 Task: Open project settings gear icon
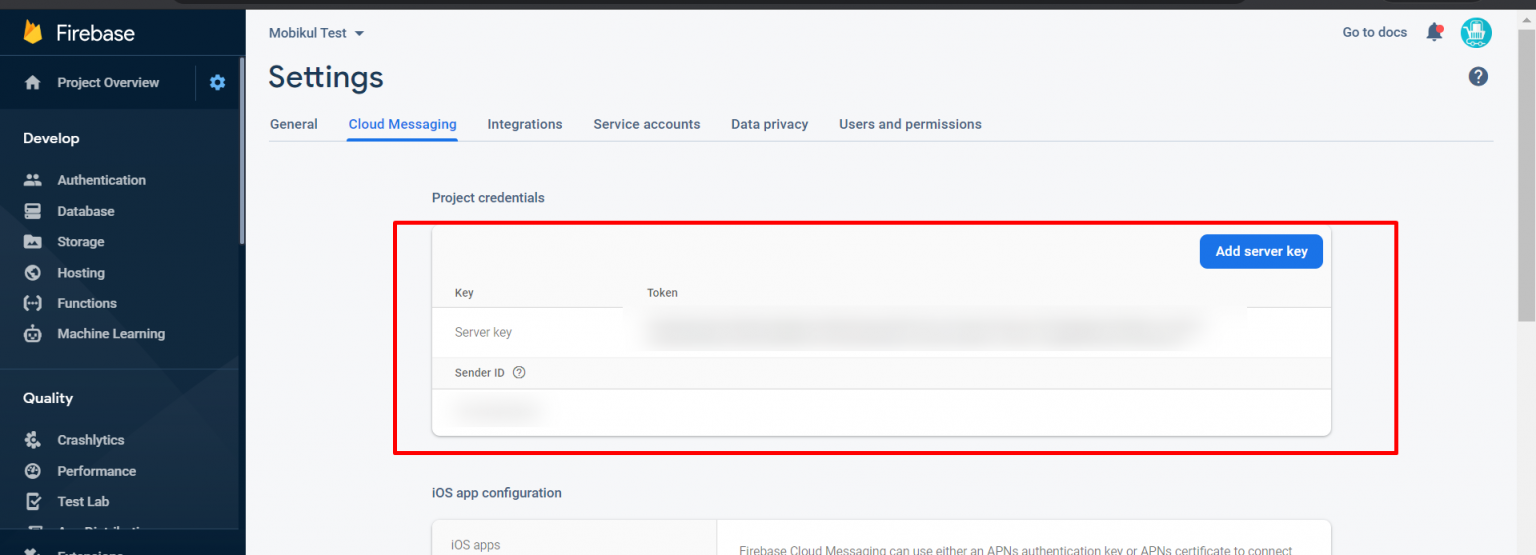point(217,83)
